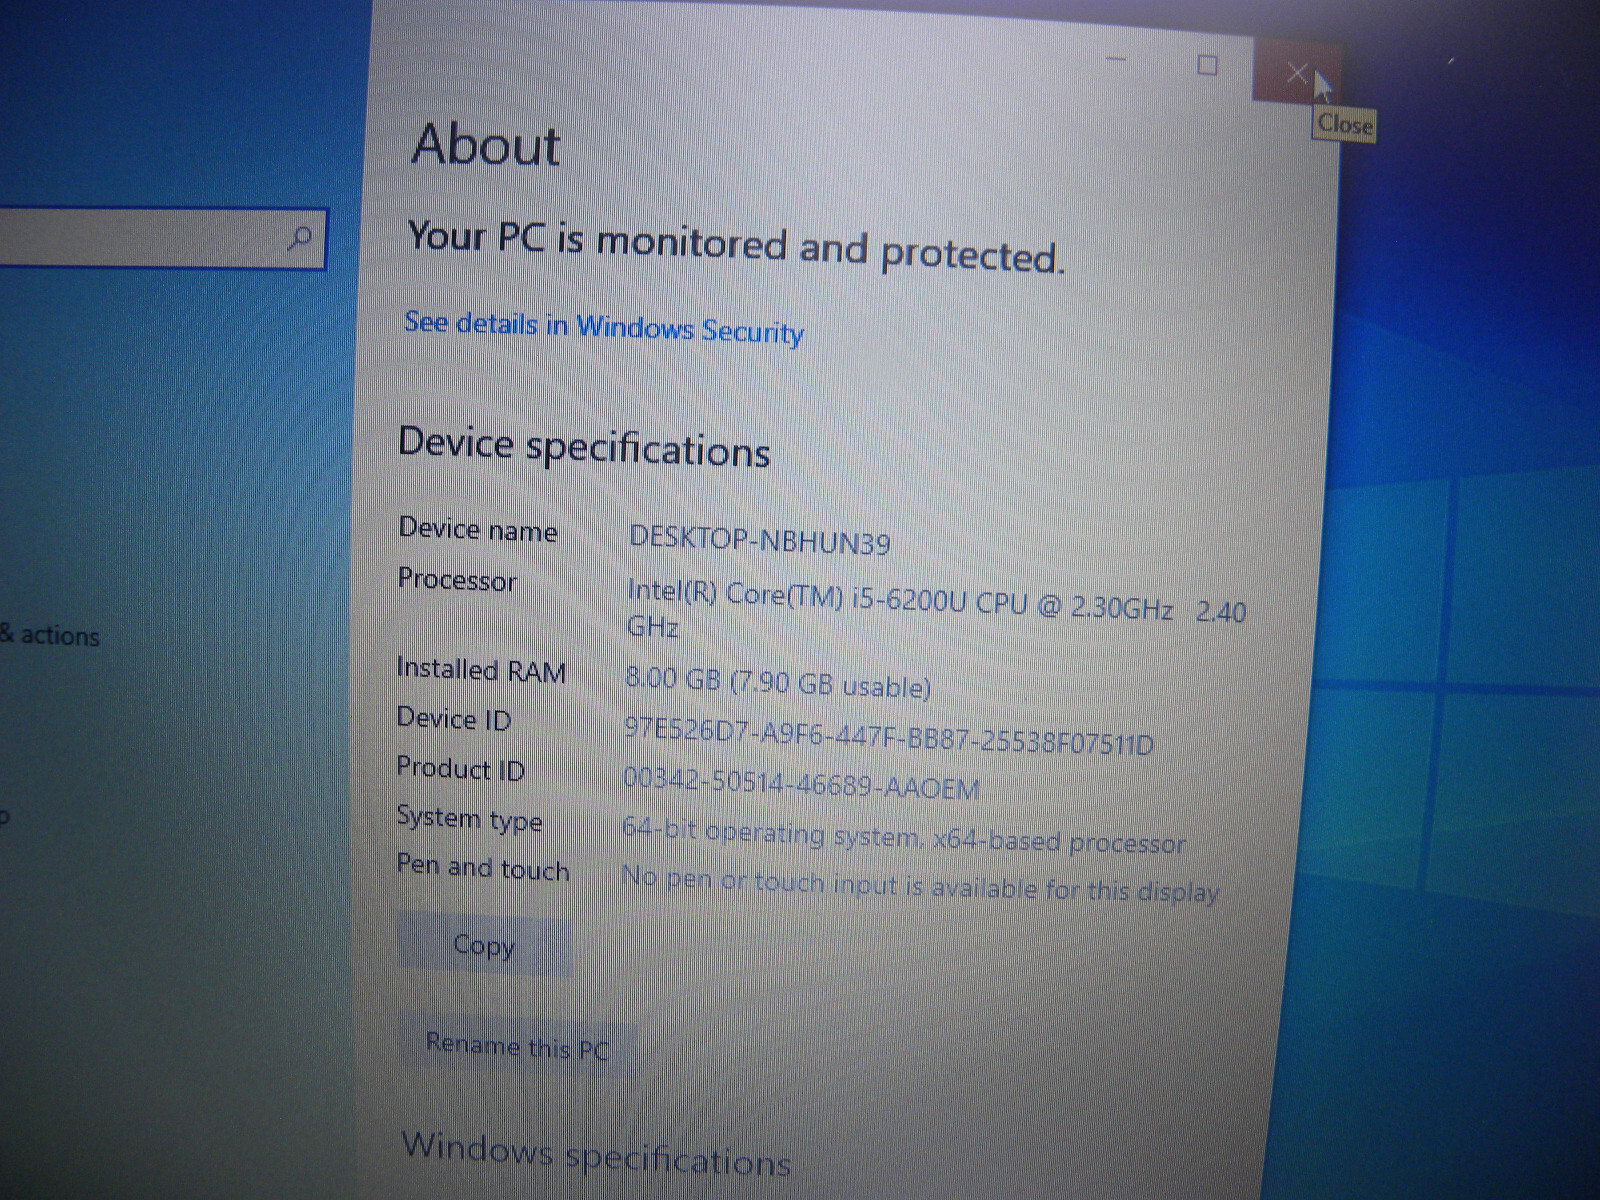The image size is (1600, 1200).
Task: Click the Device ID label
Action: point(454,718)
